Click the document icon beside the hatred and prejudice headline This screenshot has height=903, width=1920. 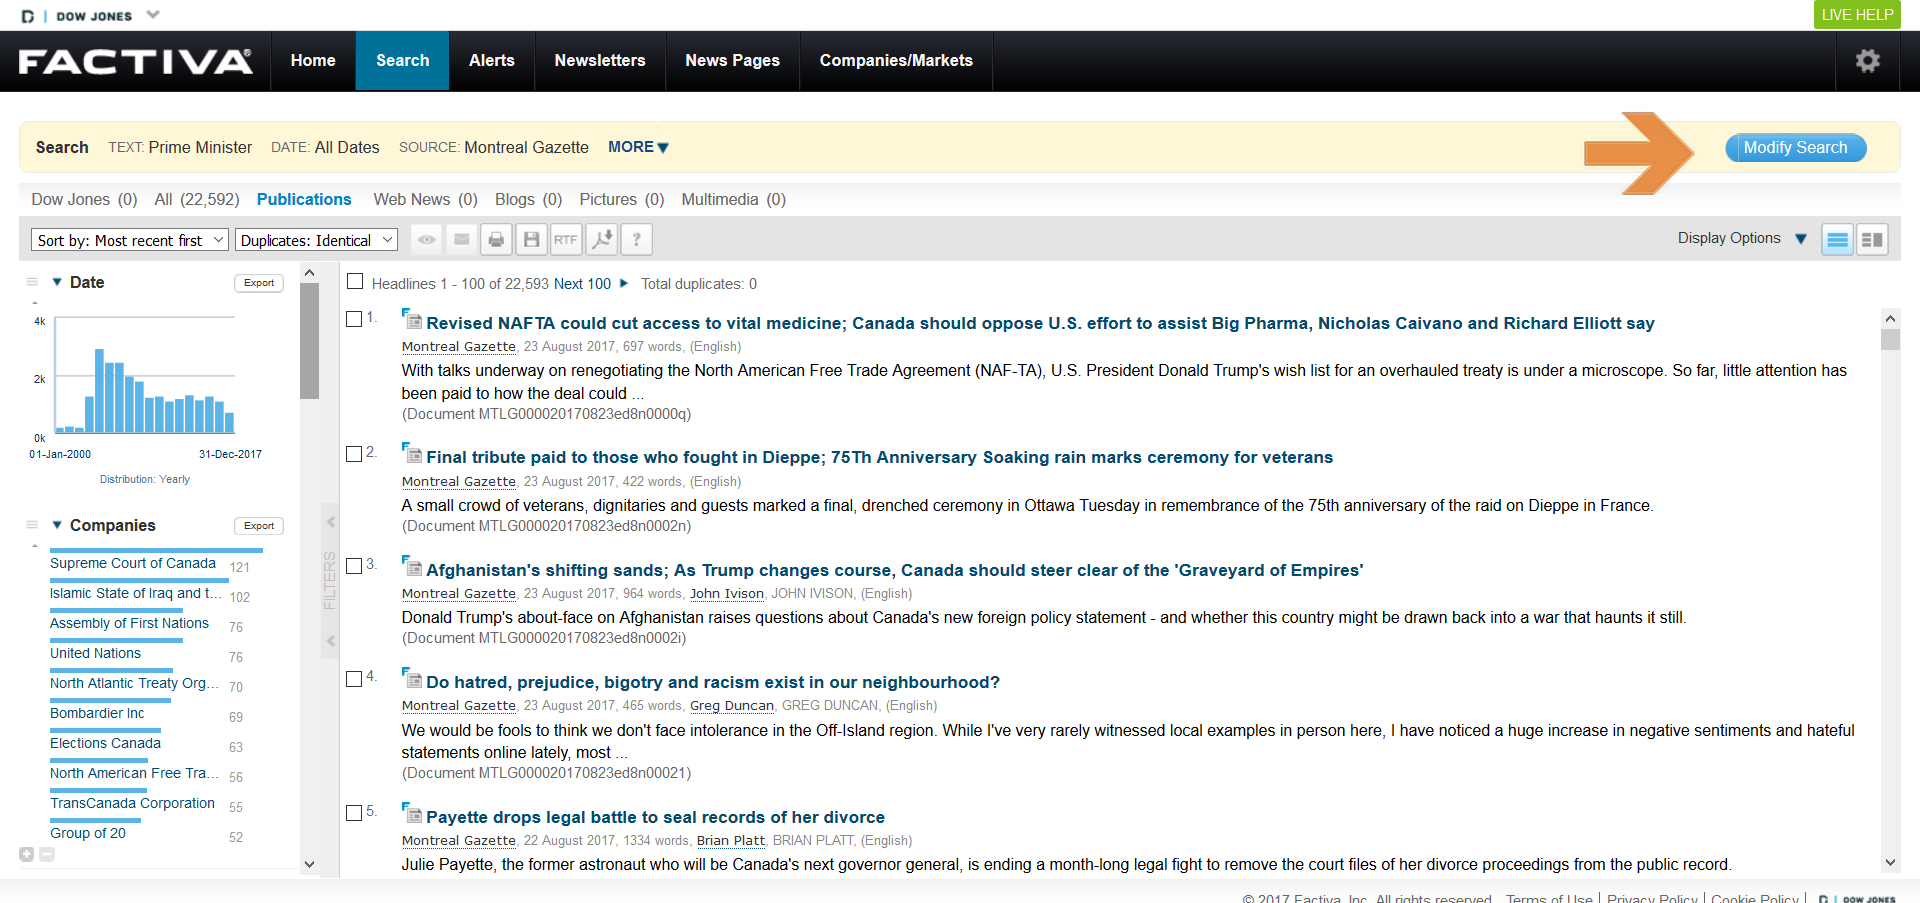[412, 679]
